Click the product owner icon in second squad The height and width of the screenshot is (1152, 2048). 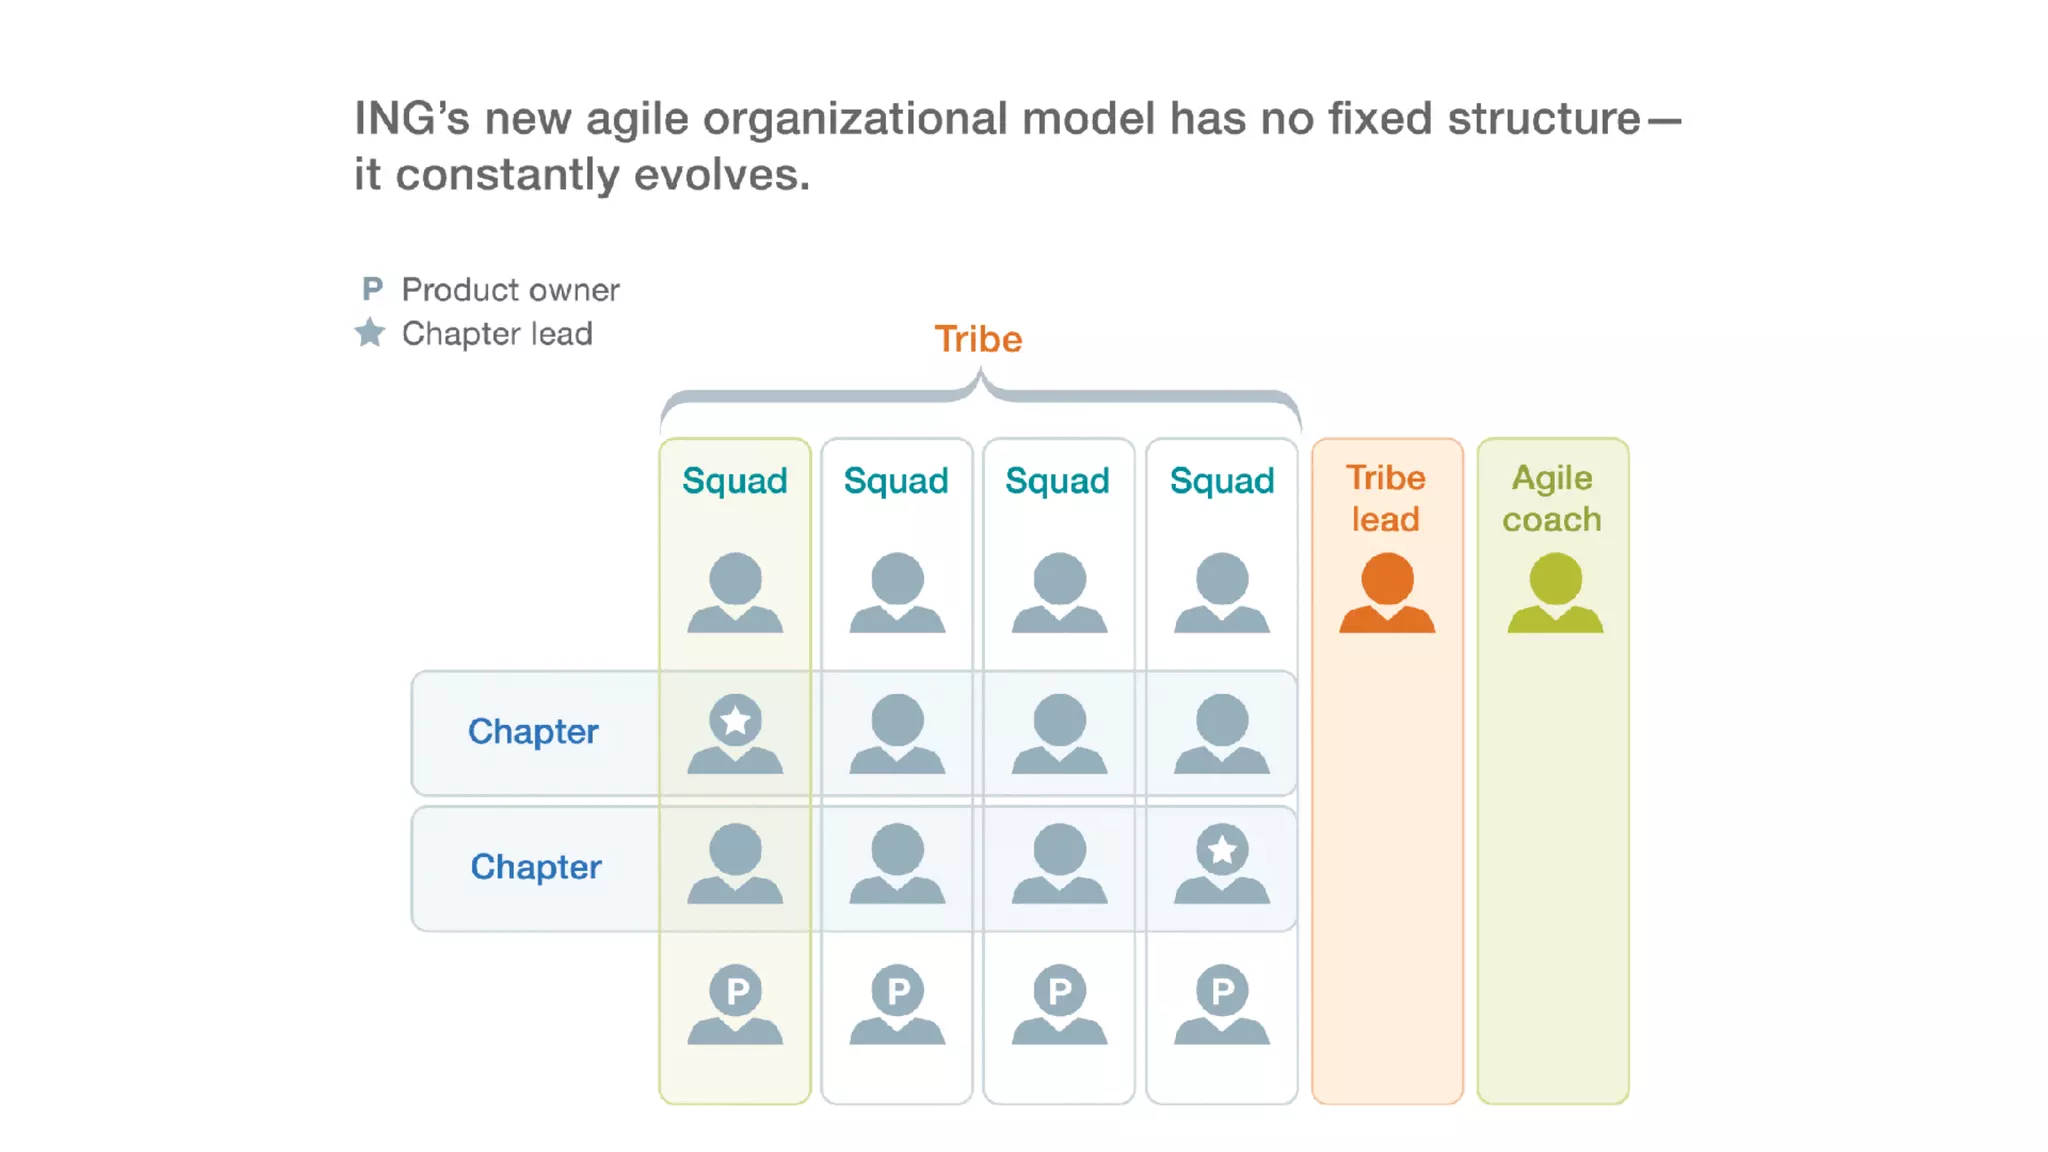(897, 1003)
